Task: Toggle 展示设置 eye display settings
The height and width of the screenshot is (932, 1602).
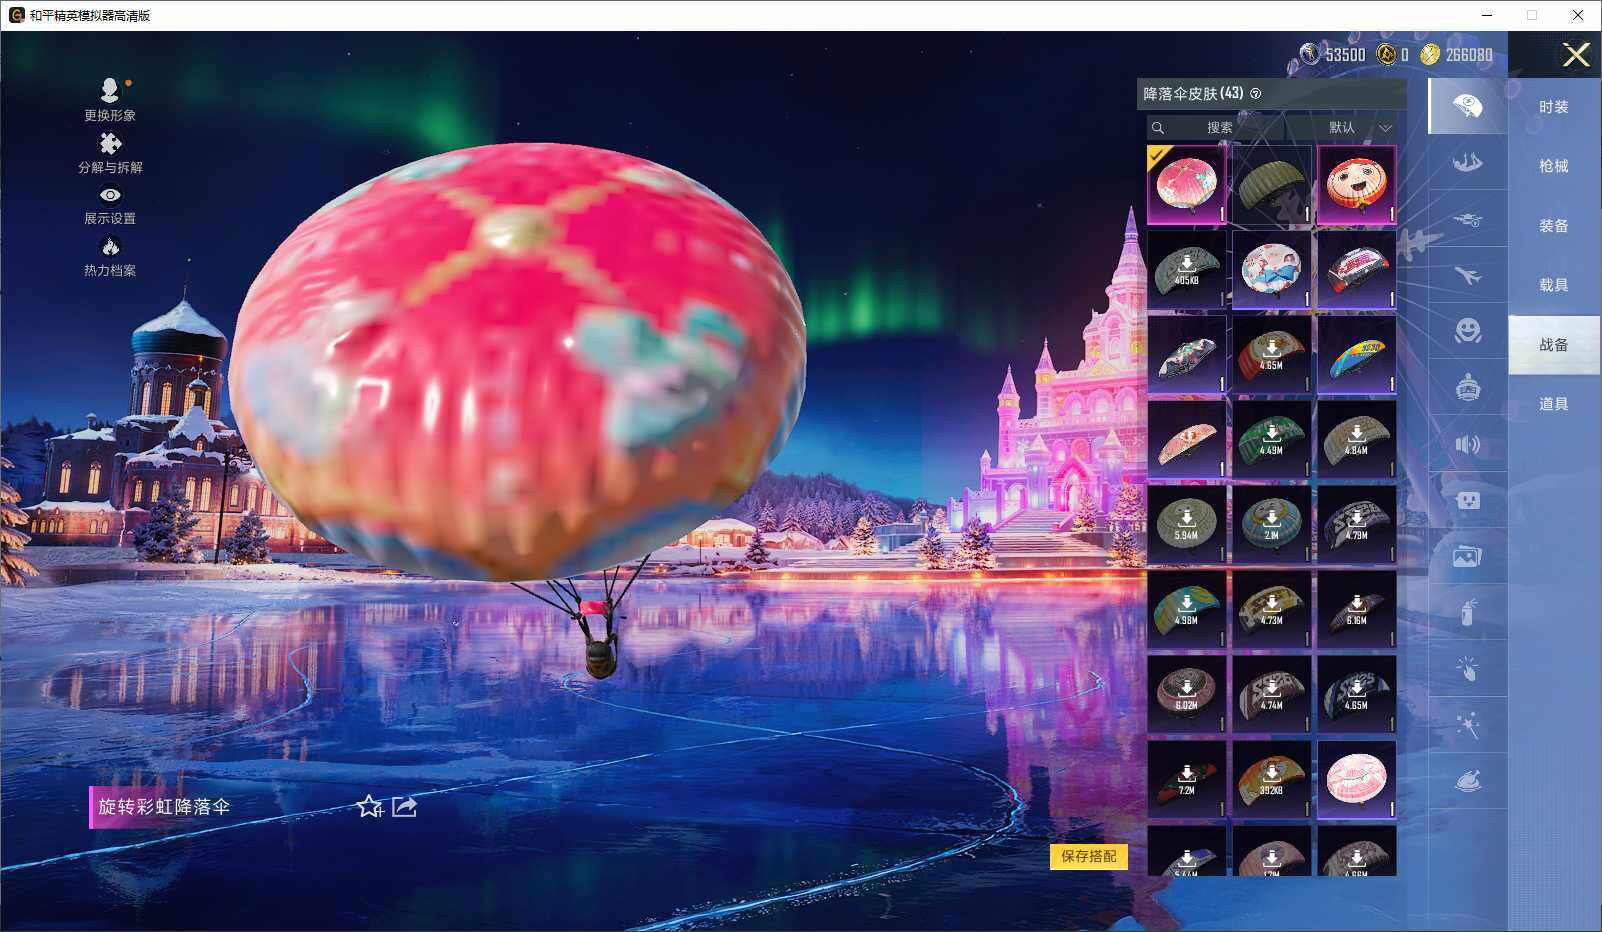Action: [110, 196]
